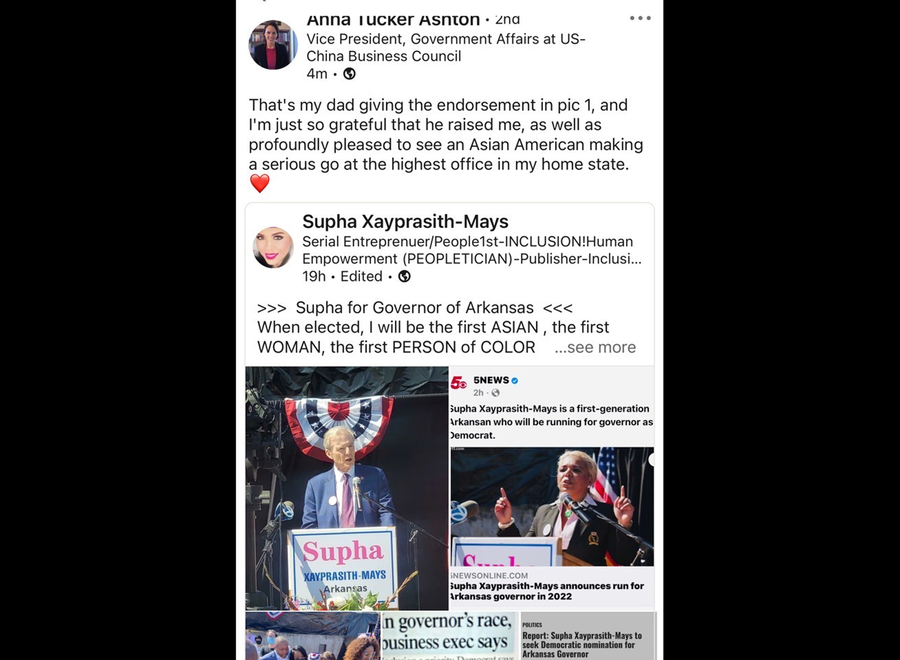Open the newspaper clipping about governor's race
Screen dimensions: 900x660
pyautogui.click(x=450, y=636)
